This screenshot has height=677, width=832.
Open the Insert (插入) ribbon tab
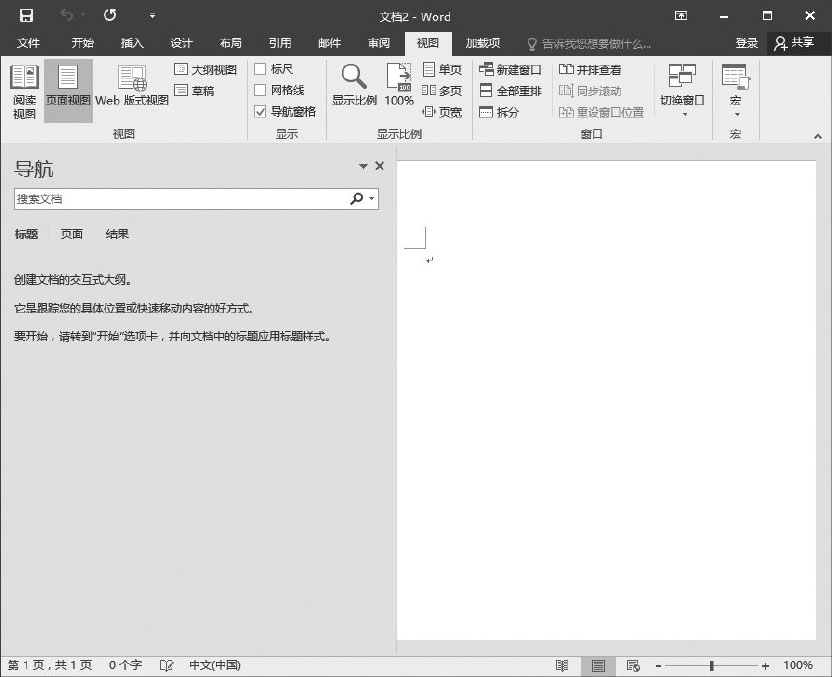(x=132, y=43)
